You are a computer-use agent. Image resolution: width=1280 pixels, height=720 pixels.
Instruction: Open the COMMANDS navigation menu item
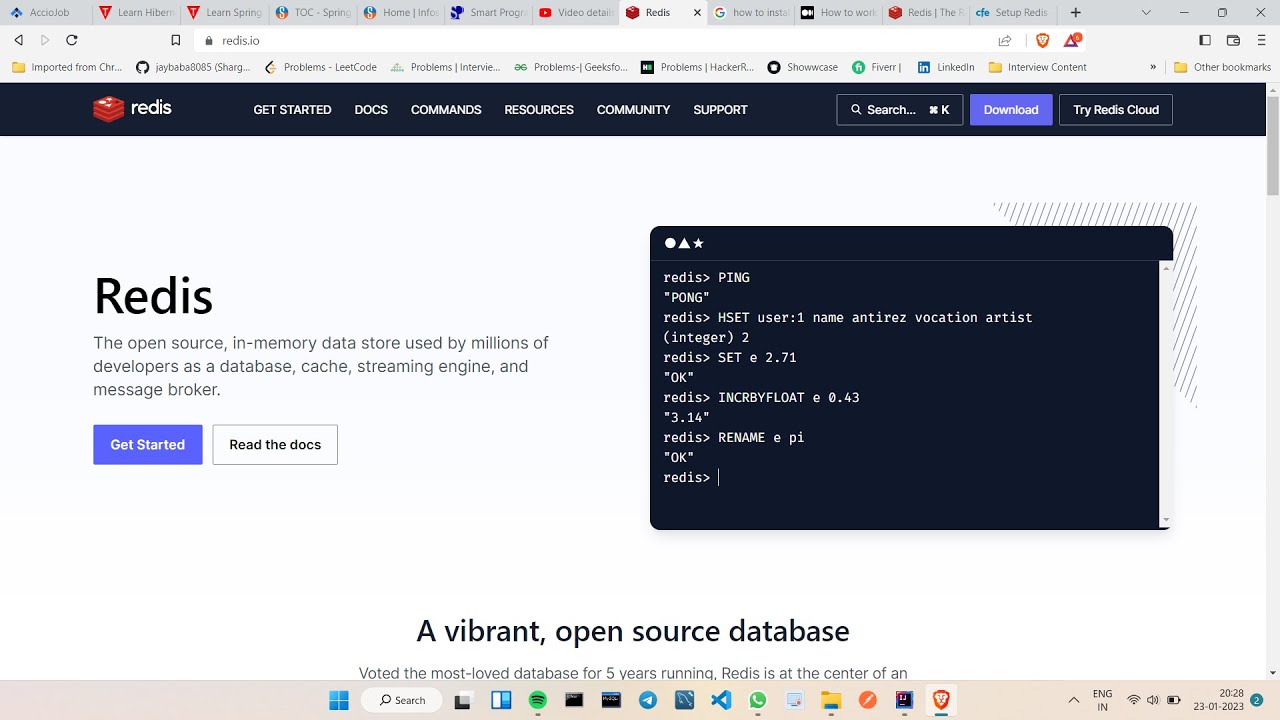446,110
